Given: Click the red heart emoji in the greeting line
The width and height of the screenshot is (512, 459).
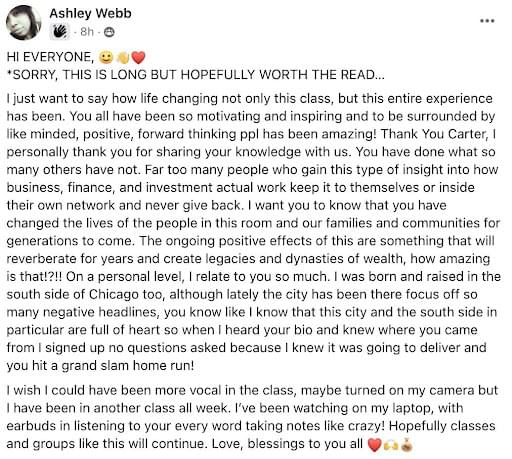Looking at the screenshot, I should coord(138,57).
